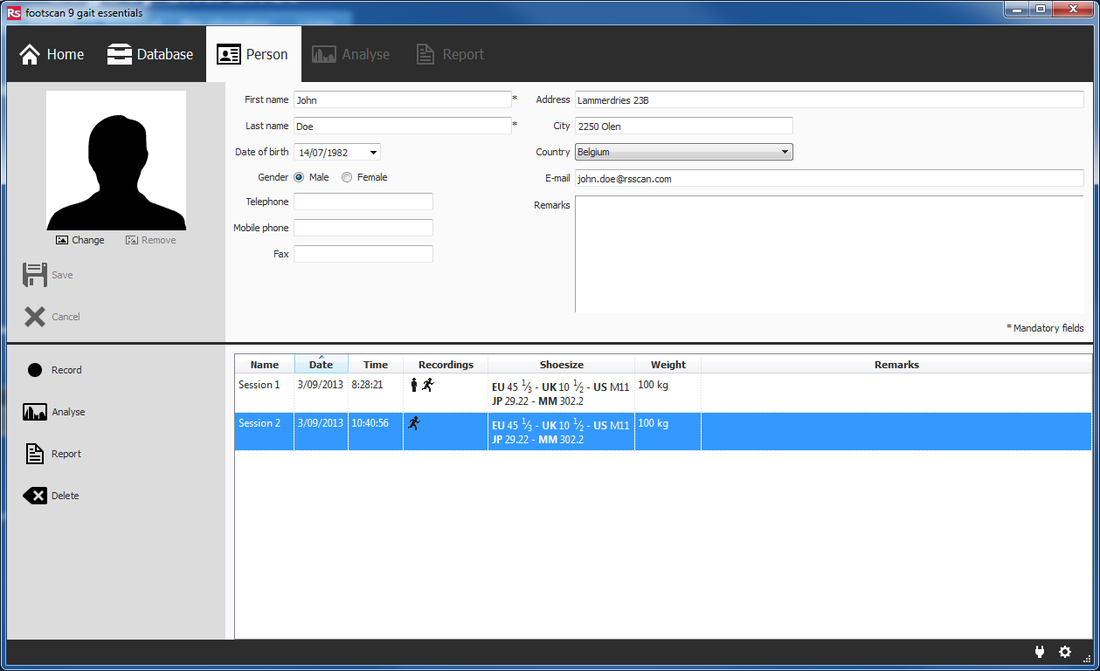
Task: Click the standing person icon in Session 1
Action: [414, 385]
